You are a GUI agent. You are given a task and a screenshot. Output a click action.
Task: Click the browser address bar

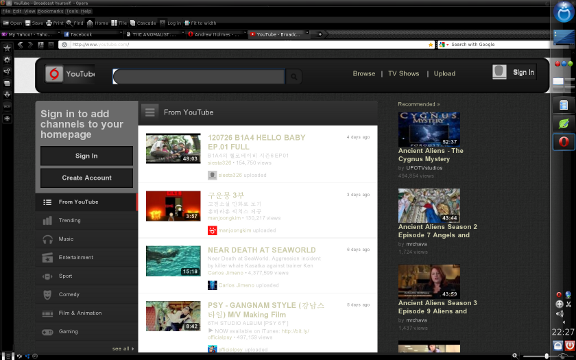click(246, 44)
